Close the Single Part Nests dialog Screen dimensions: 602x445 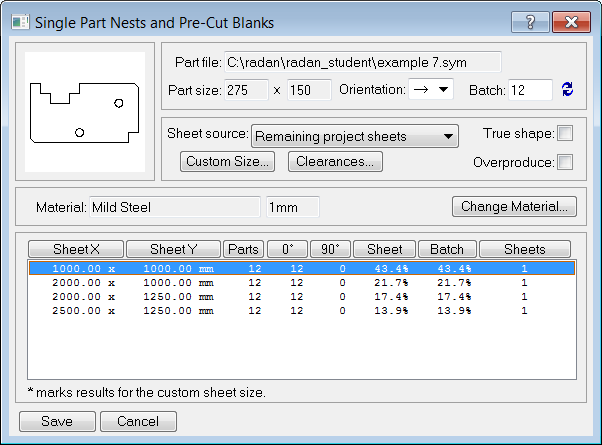(x=571, y=22)
